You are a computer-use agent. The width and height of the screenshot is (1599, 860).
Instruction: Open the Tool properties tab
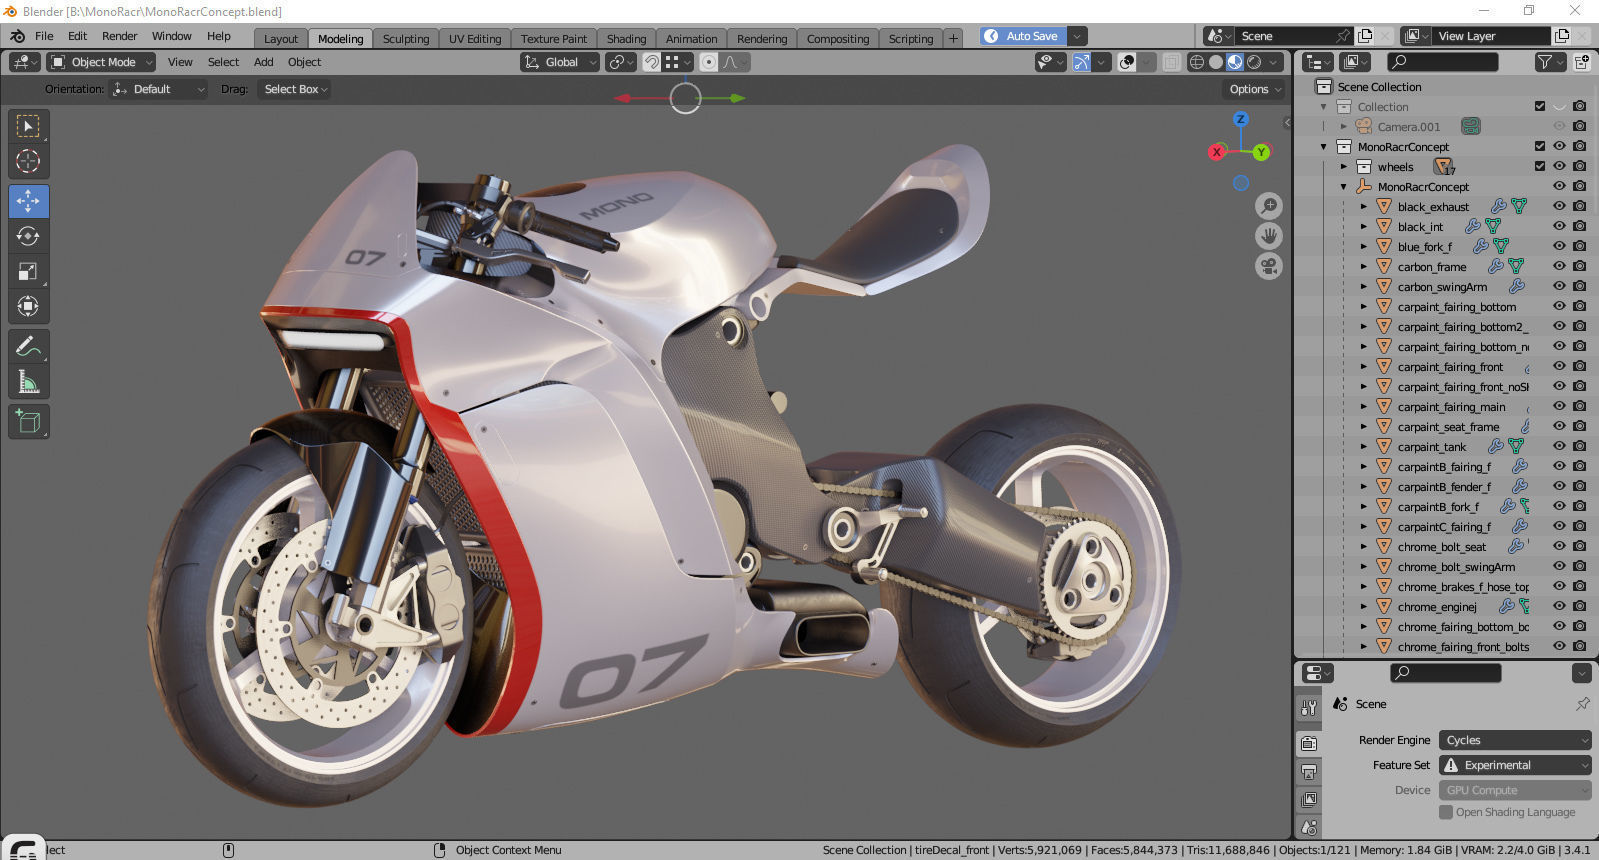click(1309, 708)
